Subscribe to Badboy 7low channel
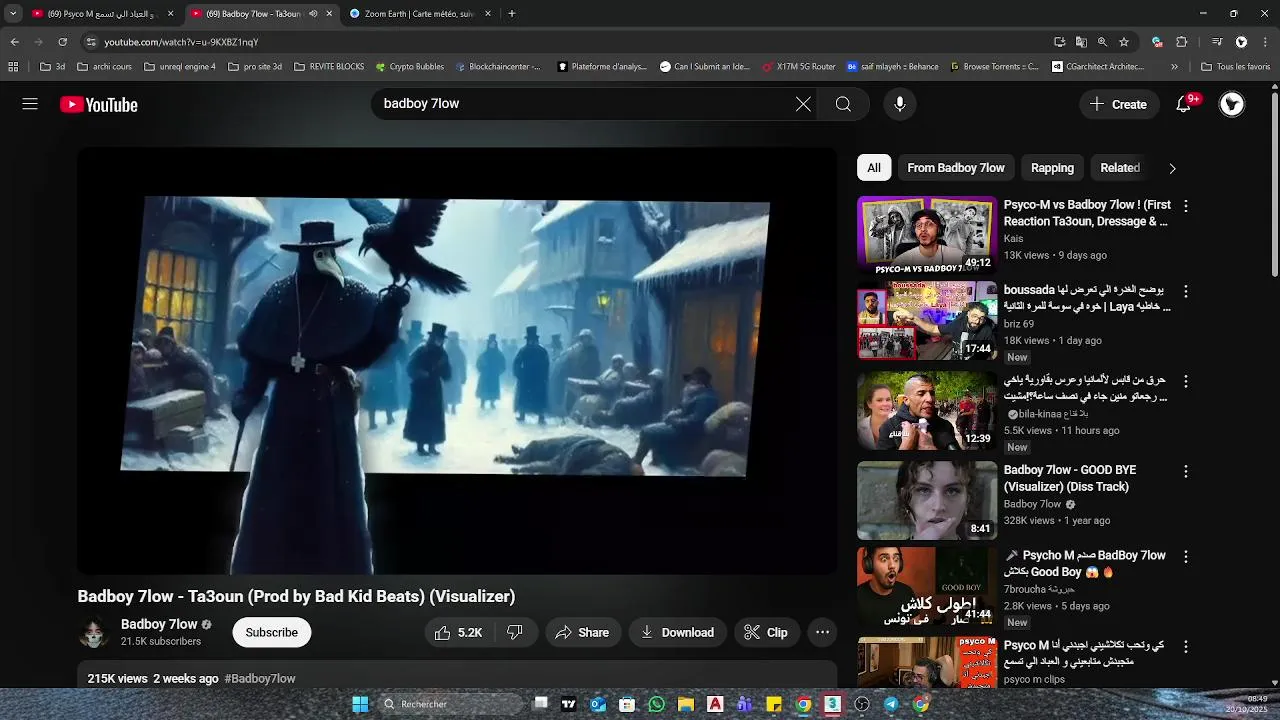Screen dimensions: 1280x720 click(272, 632)
